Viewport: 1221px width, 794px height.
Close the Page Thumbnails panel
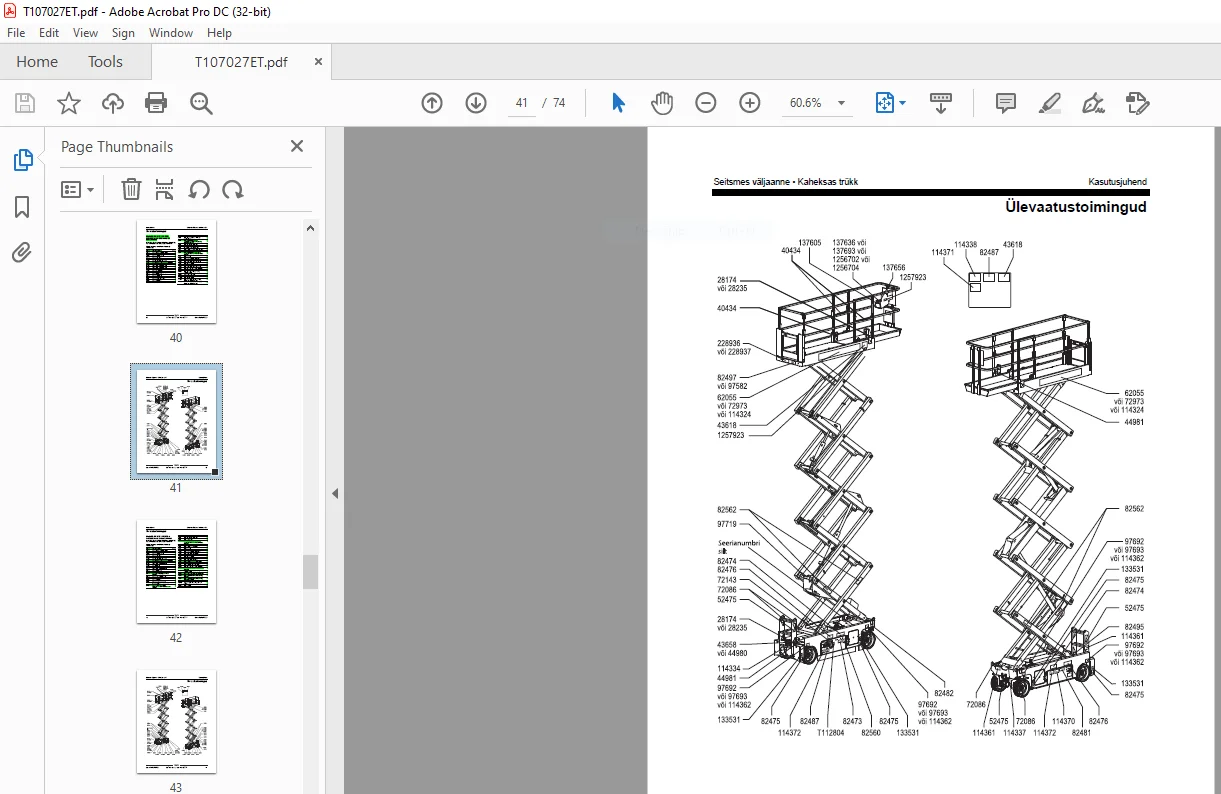tap(297, 146)
